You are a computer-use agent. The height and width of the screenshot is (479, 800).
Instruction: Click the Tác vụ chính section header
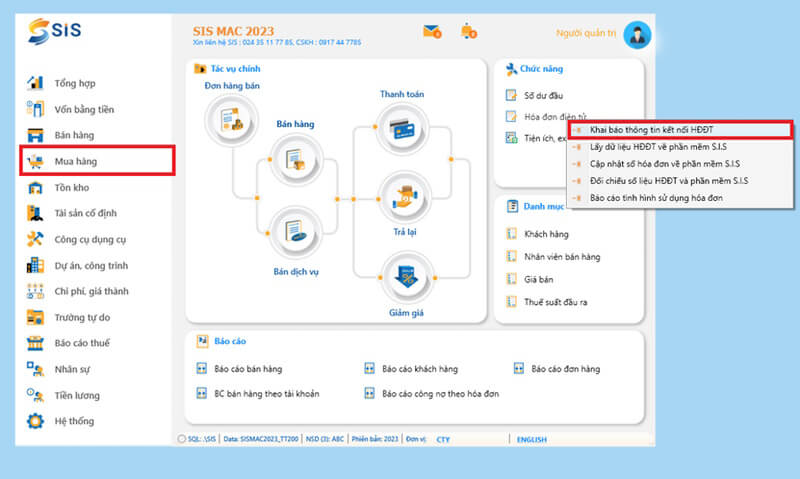click(235, 69)
